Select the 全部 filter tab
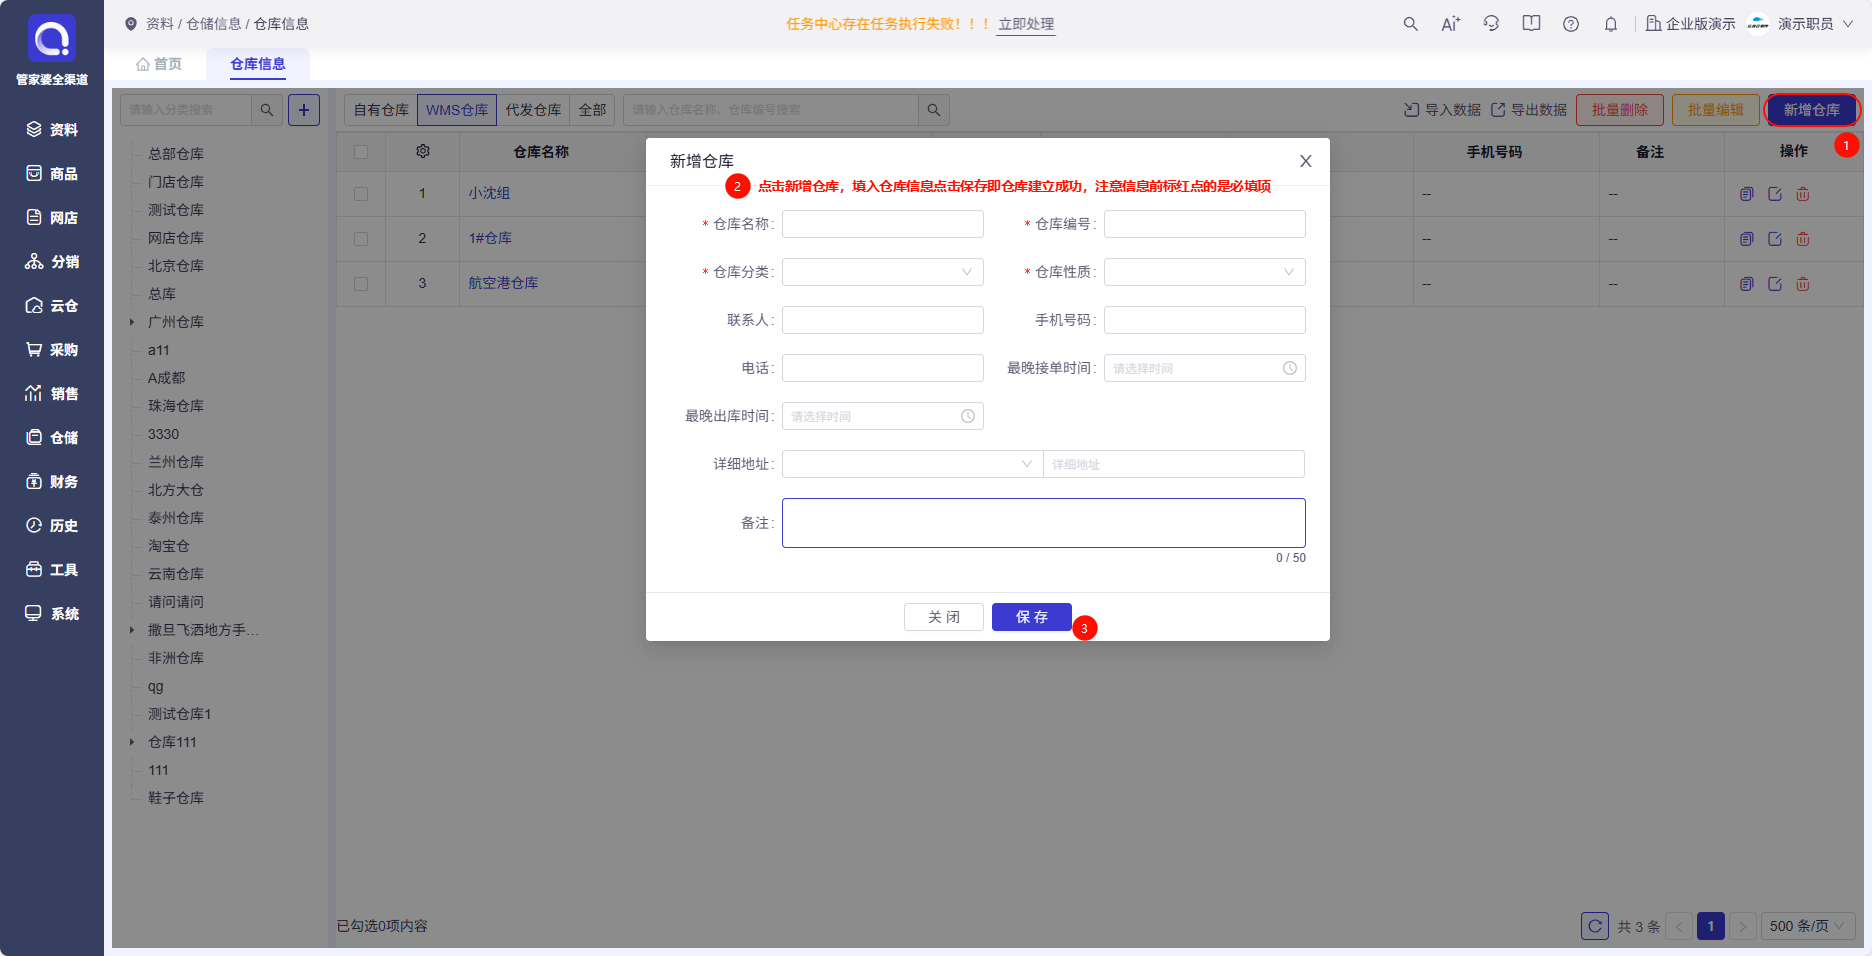 coord(592,110)
